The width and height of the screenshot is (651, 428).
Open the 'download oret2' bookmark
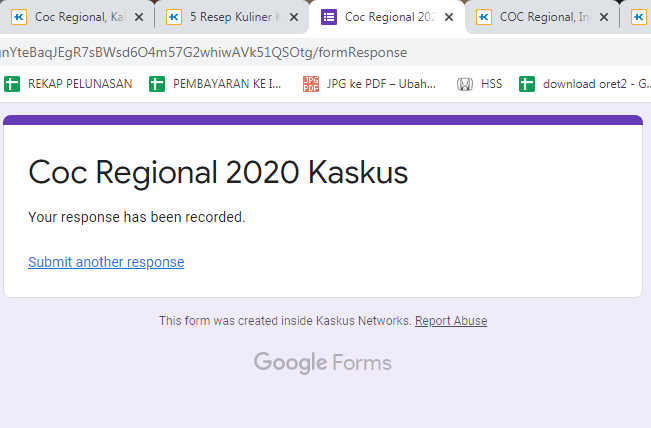point(585,84)
